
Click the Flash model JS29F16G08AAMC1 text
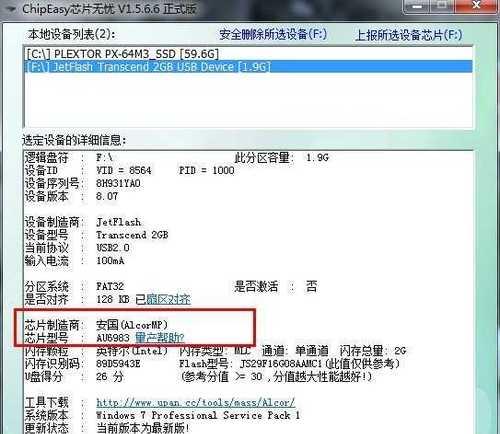[281, 363]
